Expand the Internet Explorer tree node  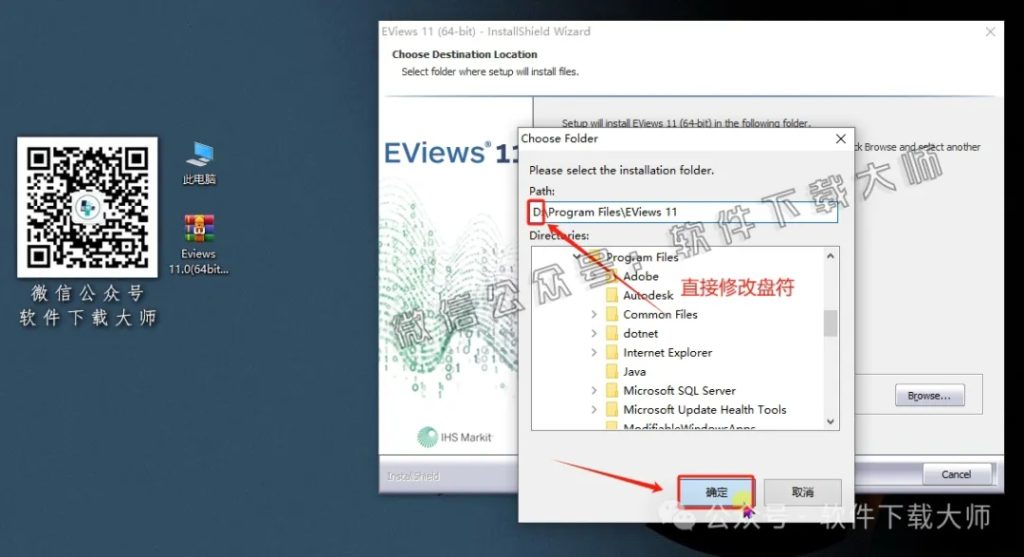594,352
